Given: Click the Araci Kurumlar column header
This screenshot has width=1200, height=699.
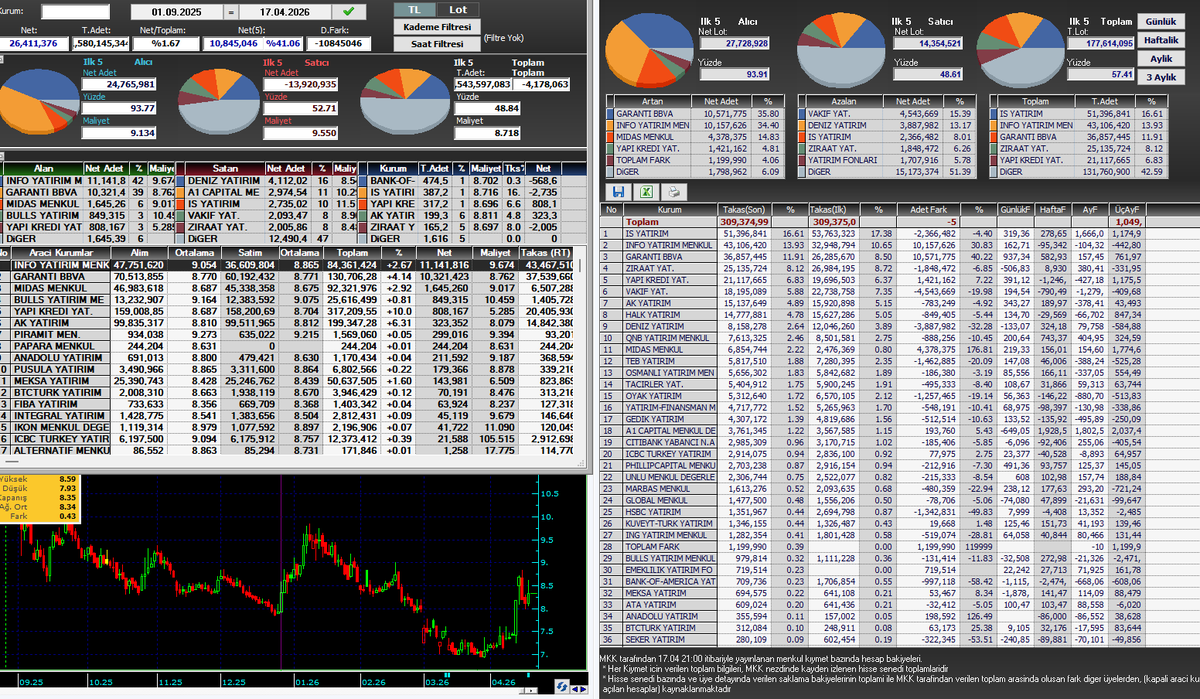Looking at the screenshot, I should point(62,253).
